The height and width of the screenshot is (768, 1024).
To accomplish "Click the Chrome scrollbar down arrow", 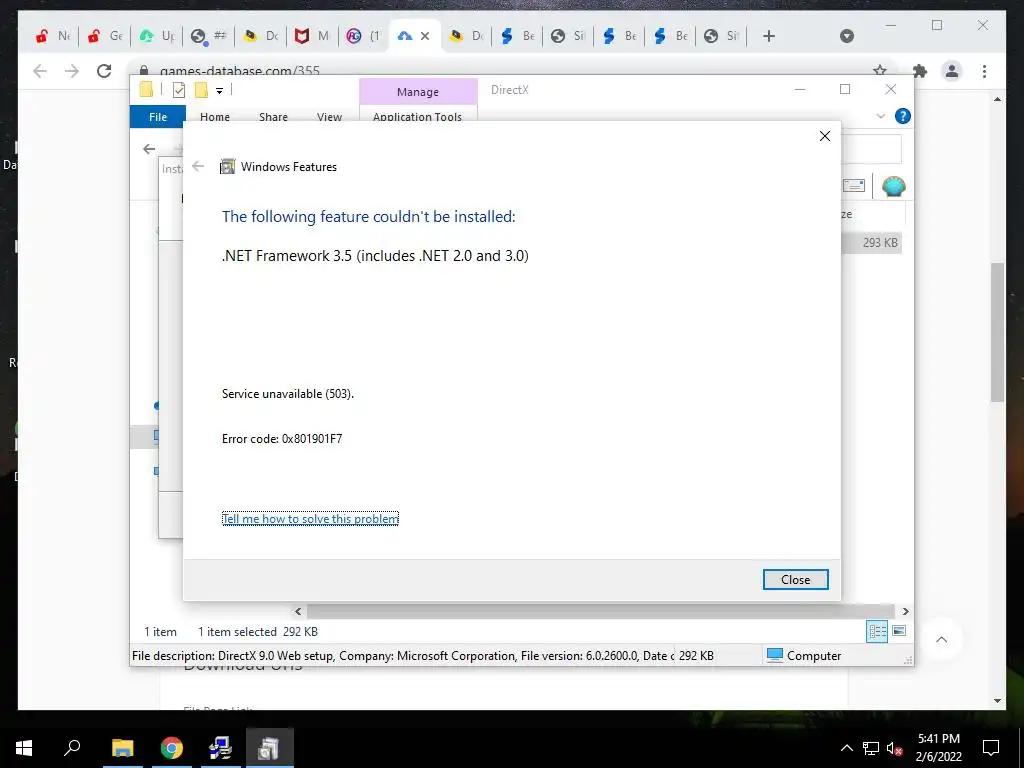I will pos(997,701).
